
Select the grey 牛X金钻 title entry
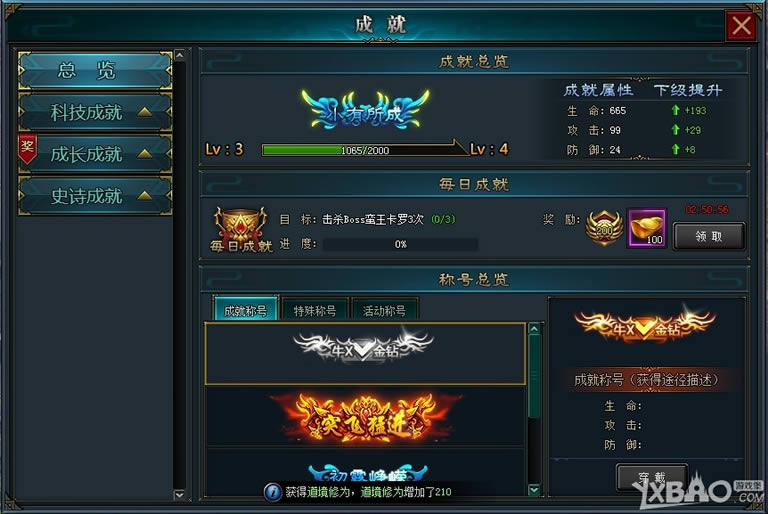tap(365, 354)
